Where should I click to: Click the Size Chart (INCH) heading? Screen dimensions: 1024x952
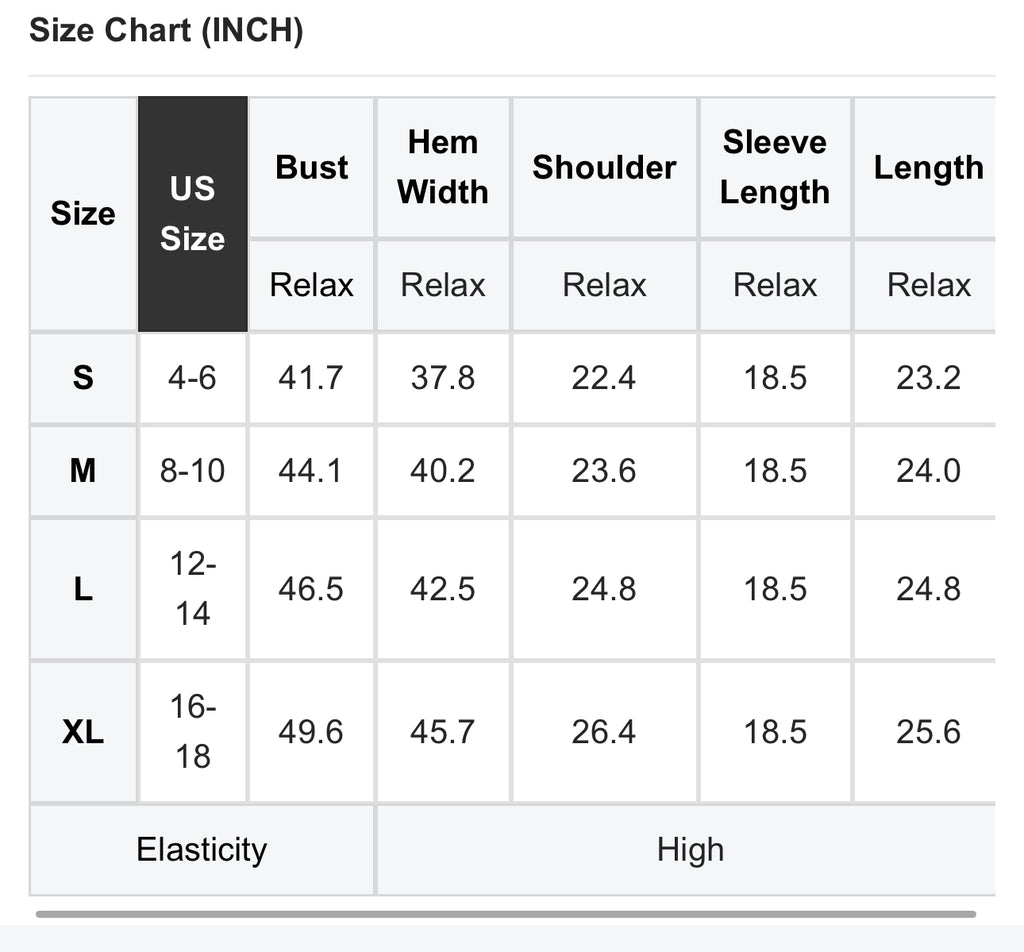(x=166, y=31)
